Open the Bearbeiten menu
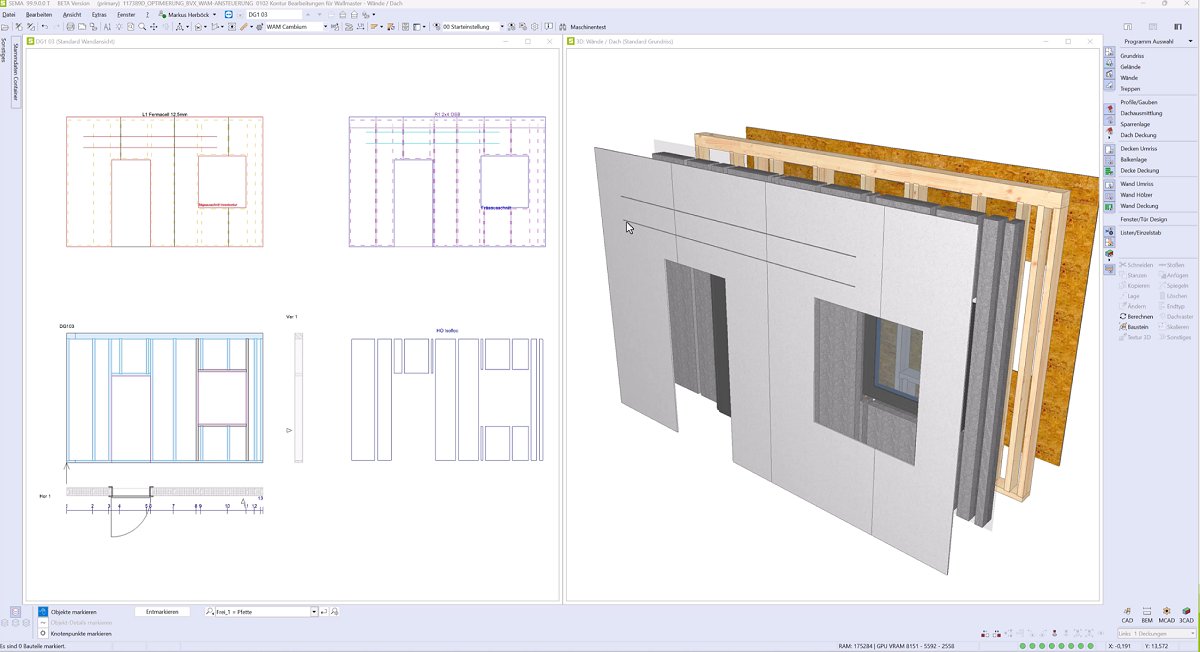Screen dimensions: 1200x652 tap(40, 15)
